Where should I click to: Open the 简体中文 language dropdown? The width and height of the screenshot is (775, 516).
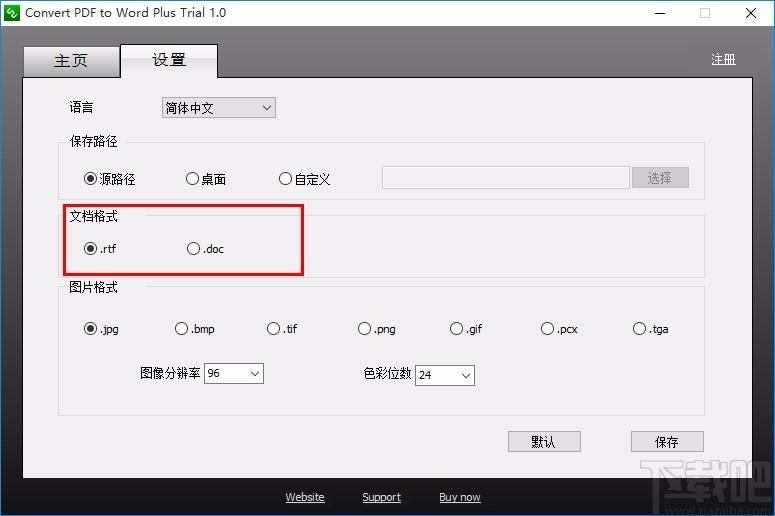click(x=218, y=108)
